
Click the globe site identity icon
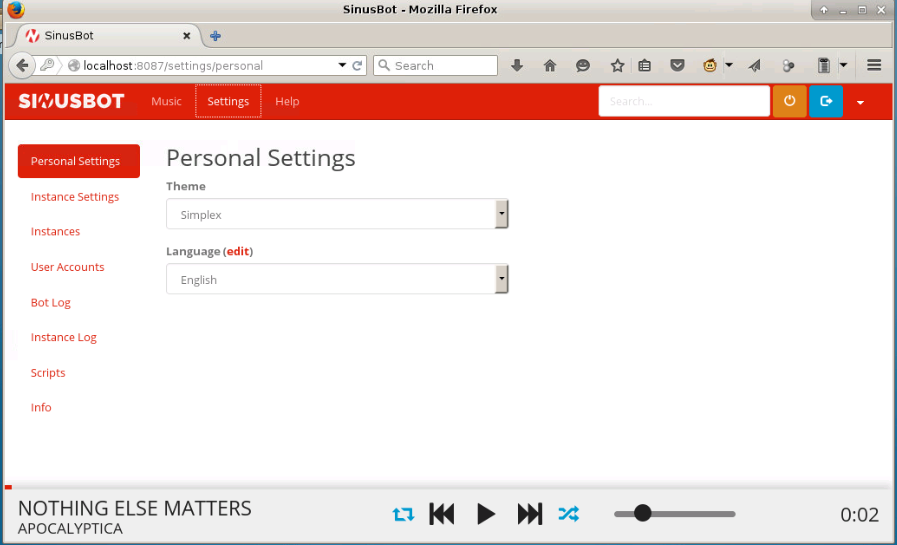(x=74, y=66)
